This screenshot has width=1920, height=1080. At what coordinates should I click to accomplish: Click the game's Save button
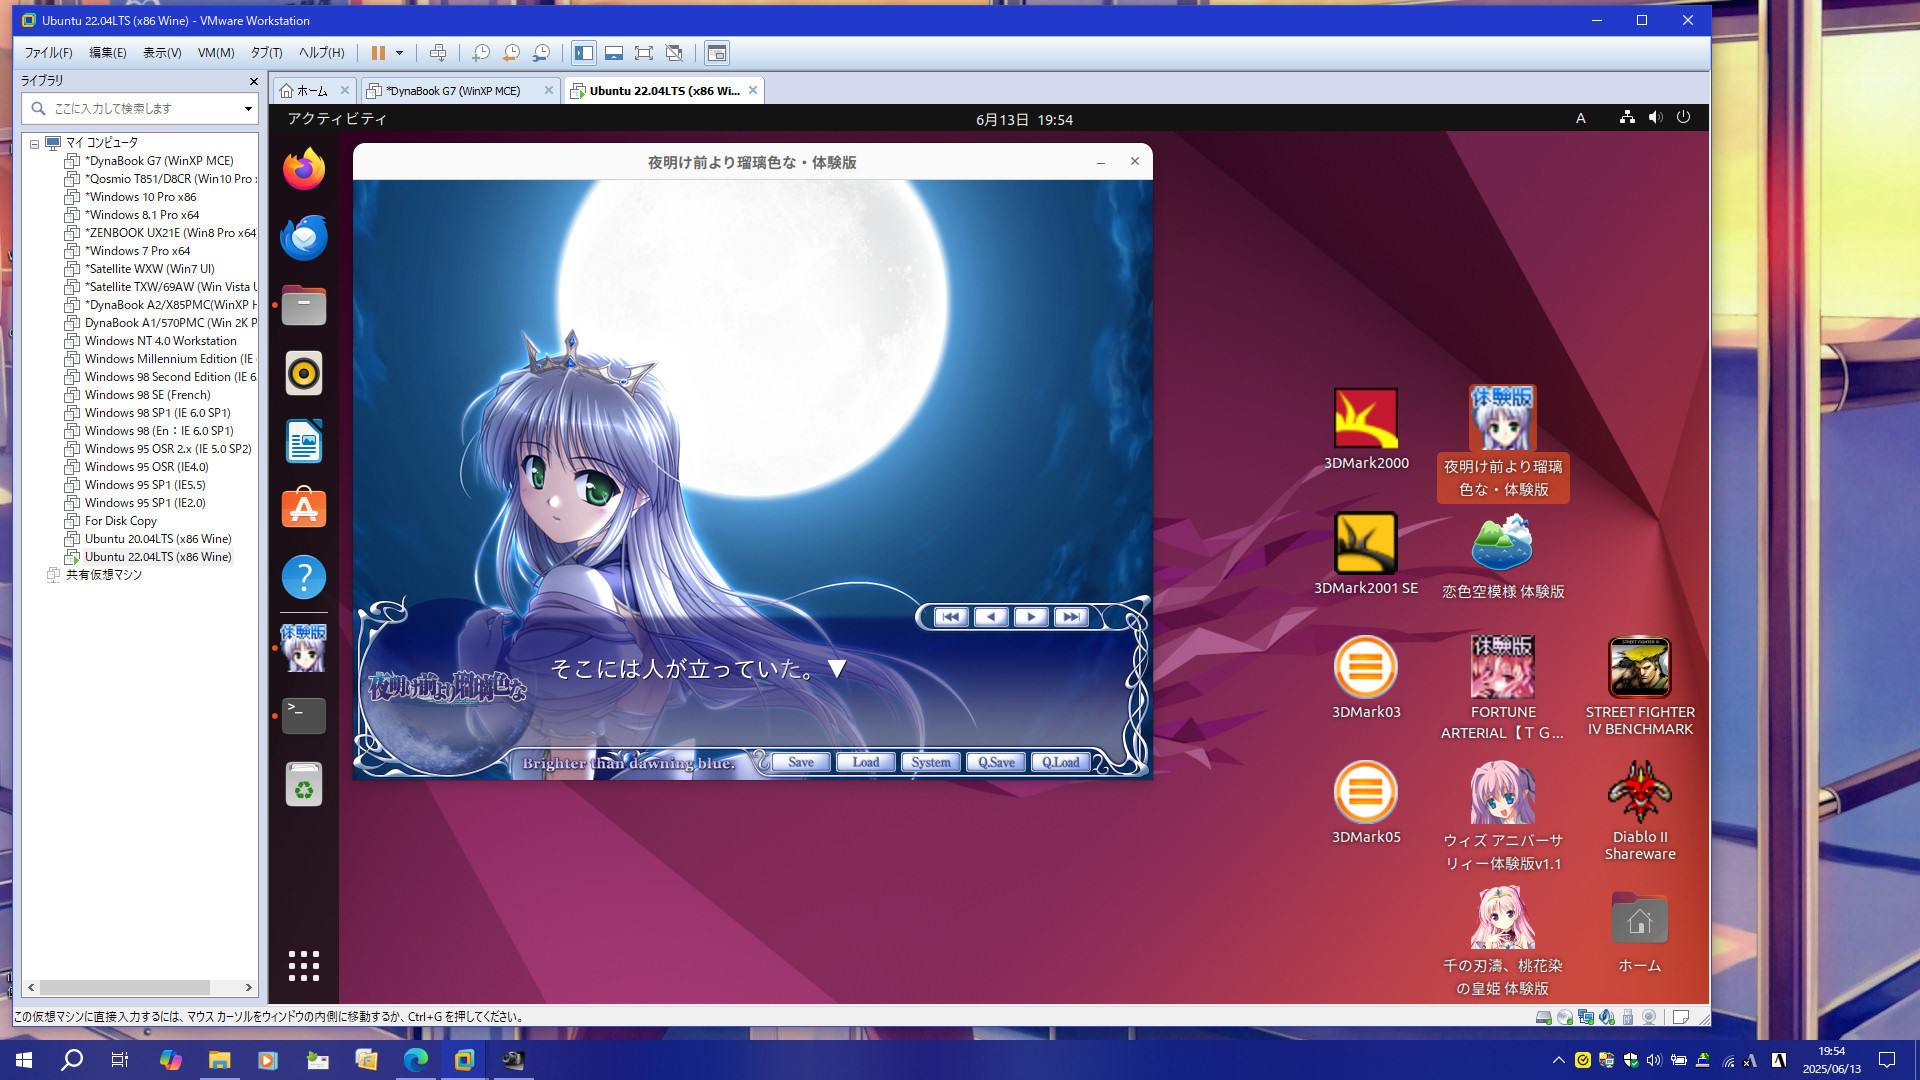coord(801,763)
